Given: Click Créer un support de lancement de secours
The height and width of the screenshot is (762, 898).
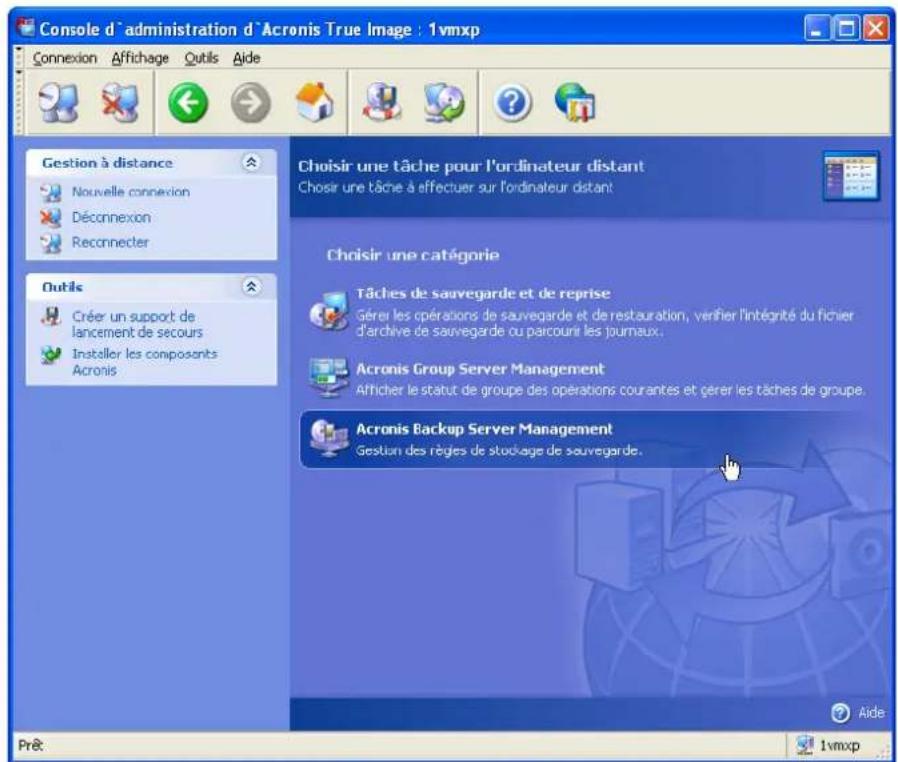Looking at the screenshot, I should click(137, 324).
